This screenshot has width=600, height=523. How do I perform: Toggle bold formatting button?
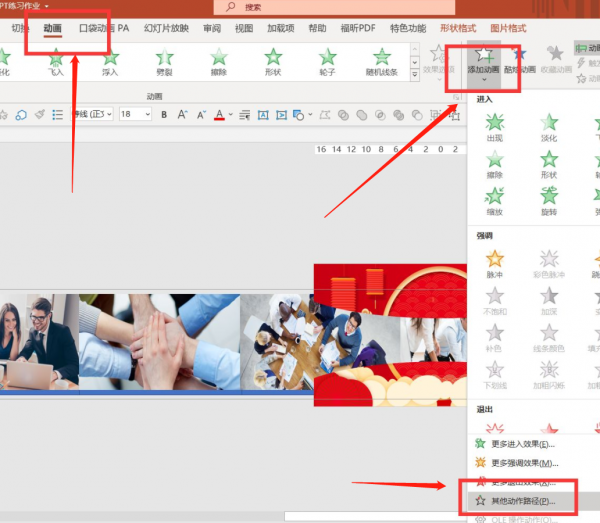pyautogui.click(x=164, y=114)
